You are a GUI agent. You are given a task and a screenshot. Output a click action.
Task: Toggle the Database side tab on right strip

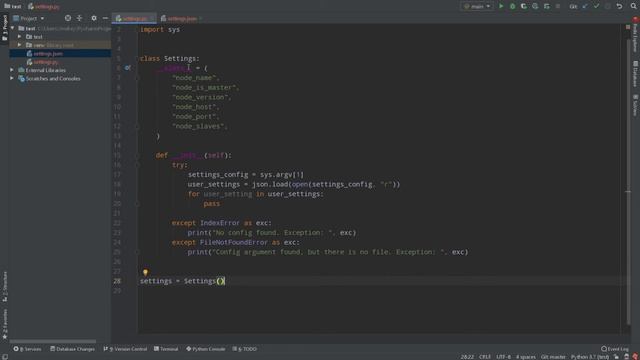(x=636, y=74)
